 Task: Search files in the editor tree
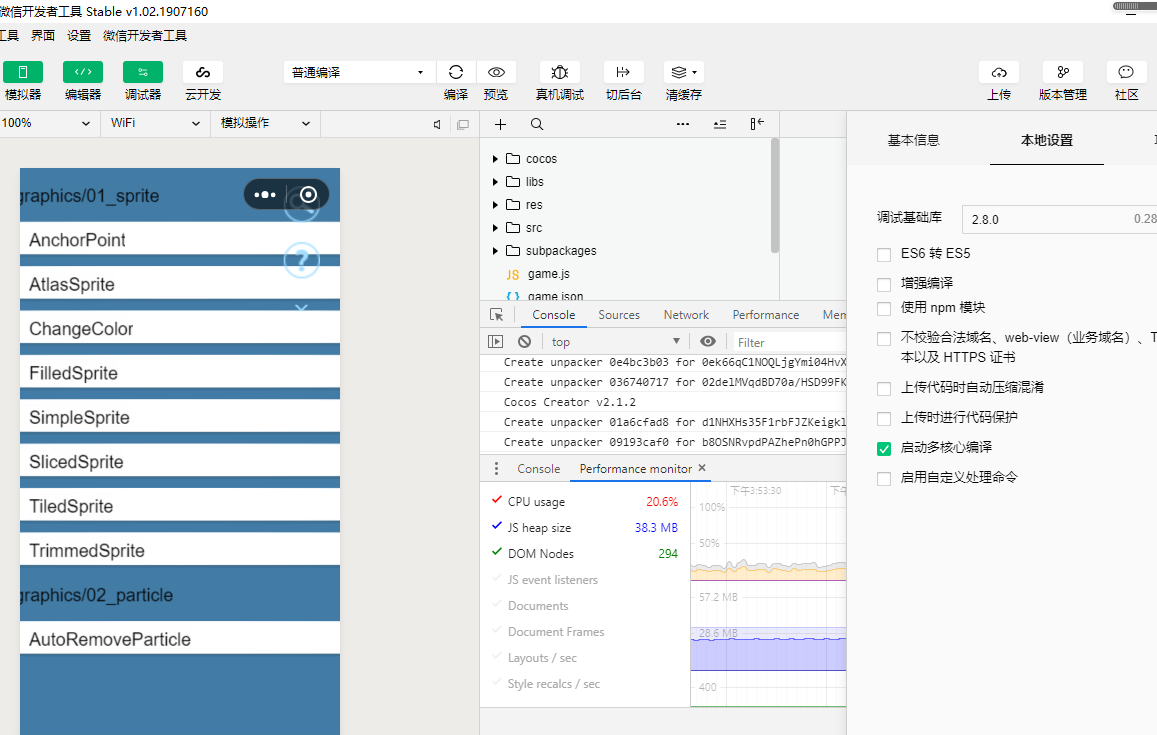(537, 125)
